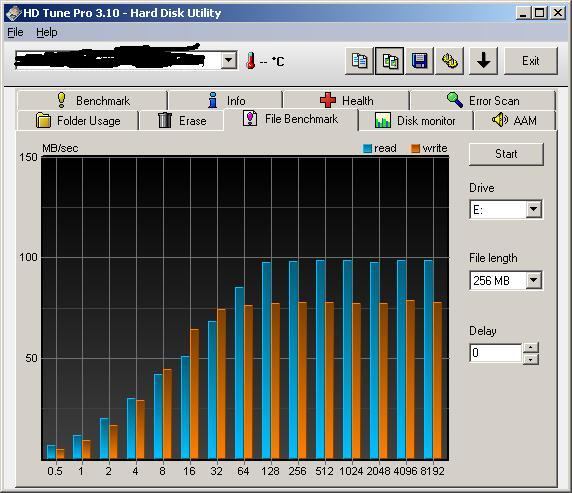
Task: Click the HD Tune title bar app icon
Action: pos(13,13)
